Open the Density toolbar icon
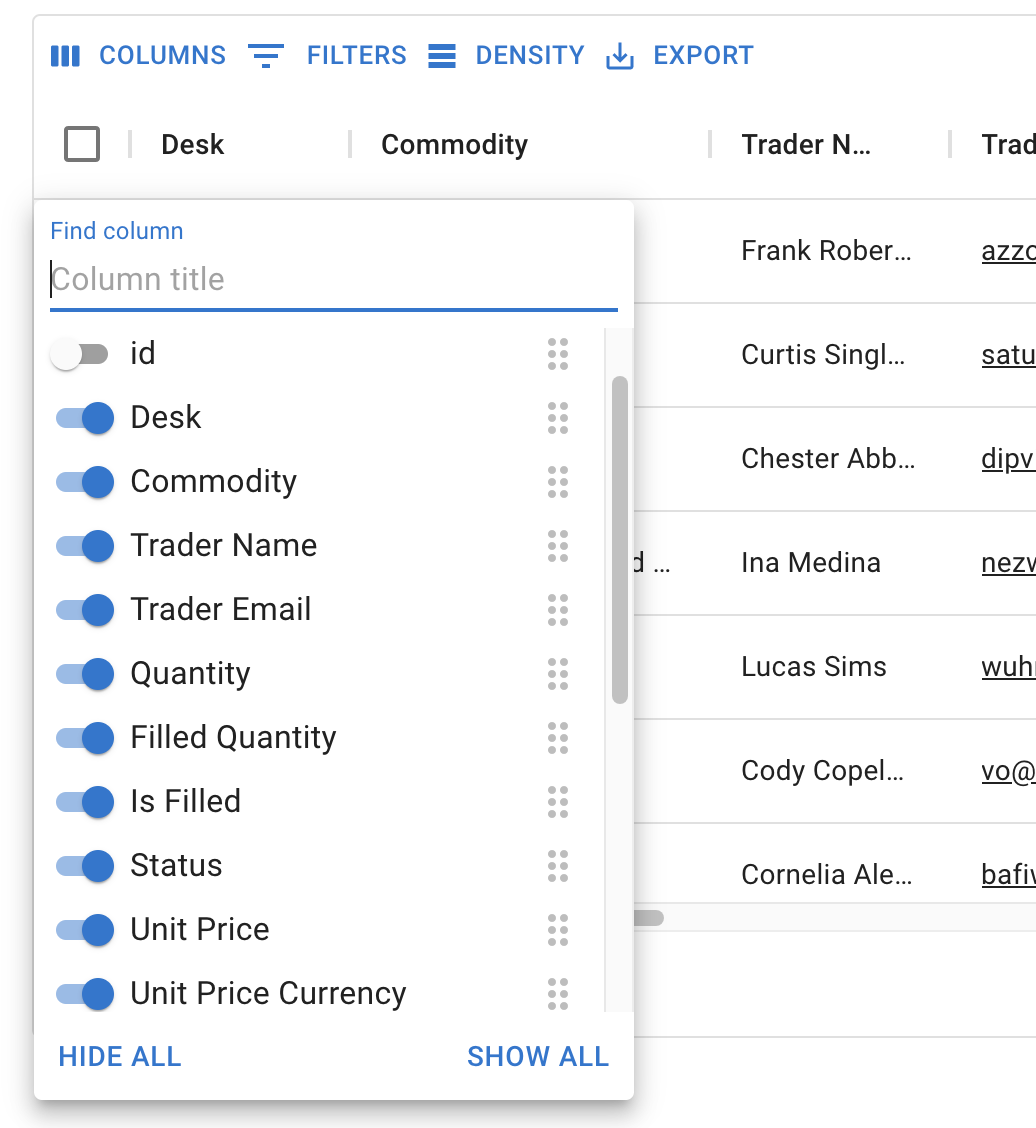Viewport: 1036px width, 1128px height. [442, 56]
